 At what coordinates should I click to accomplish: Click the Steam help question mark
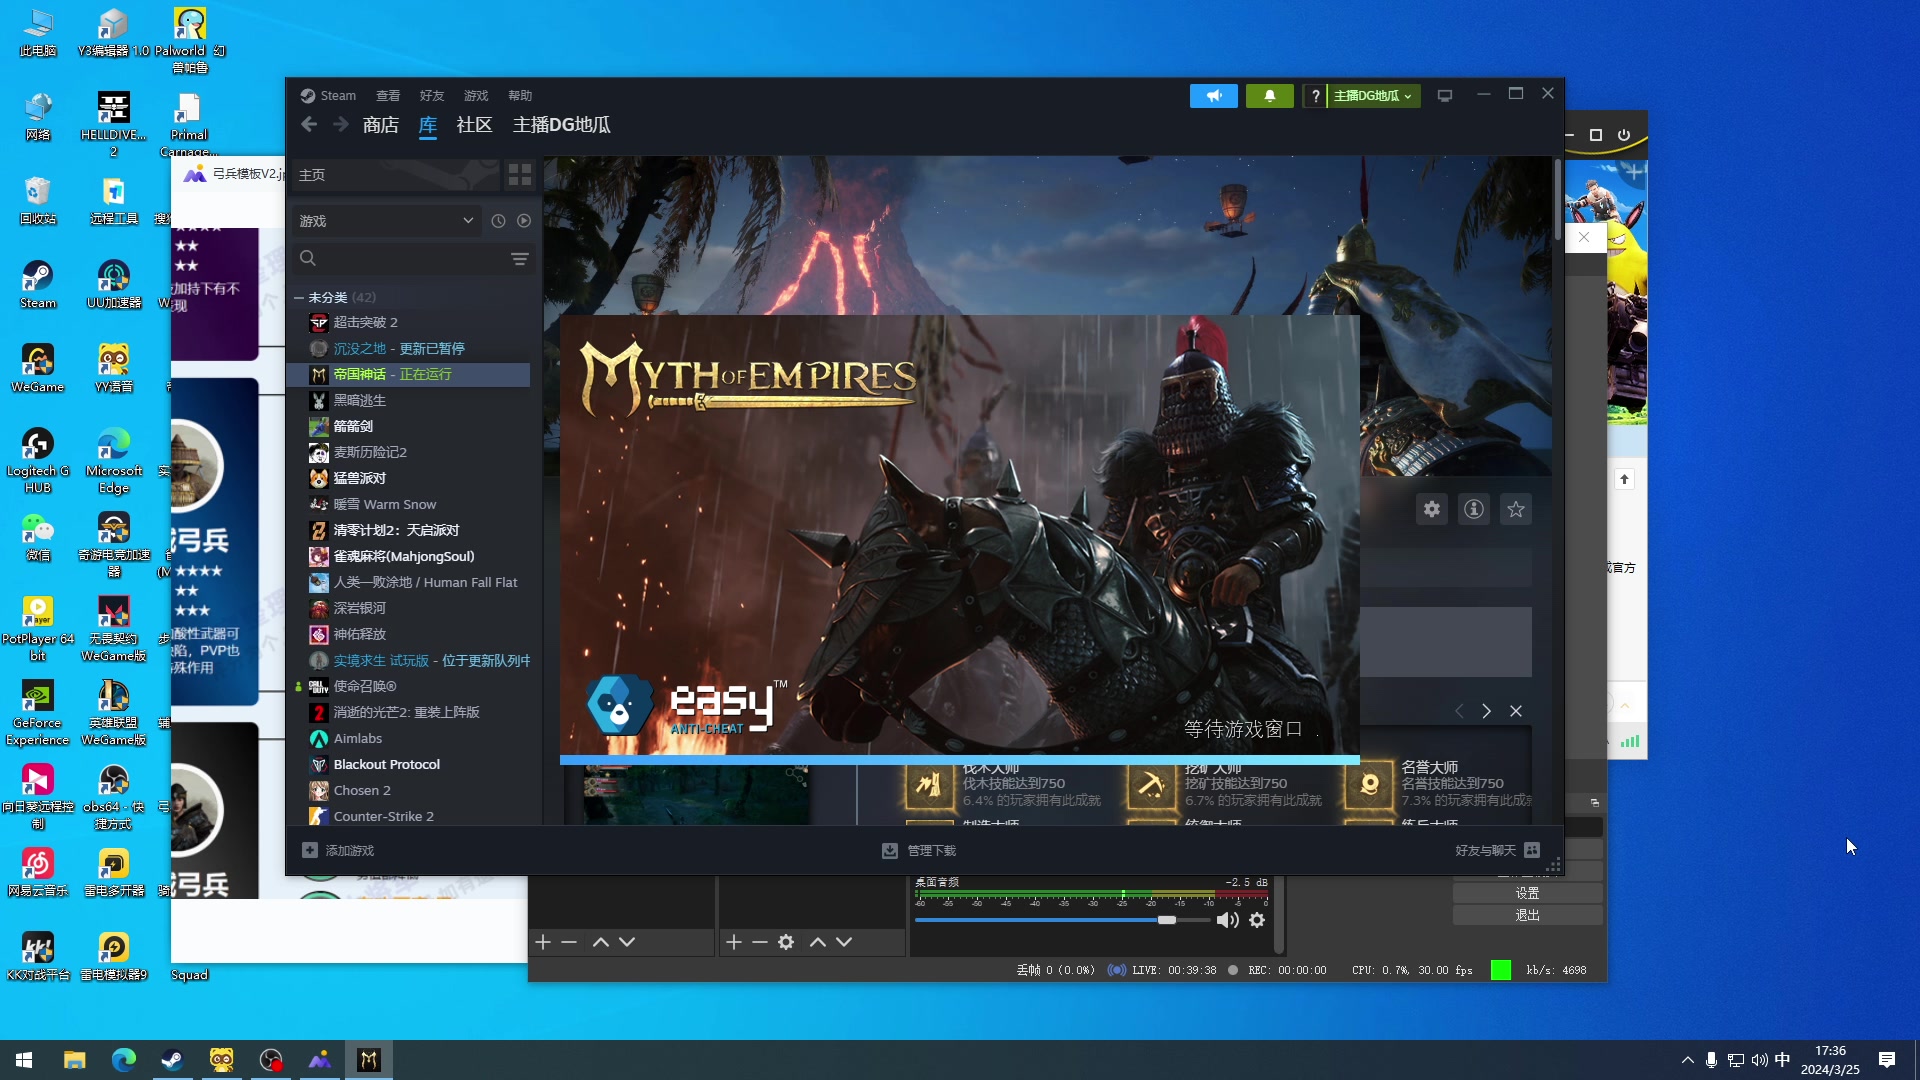click(1315, 96)
